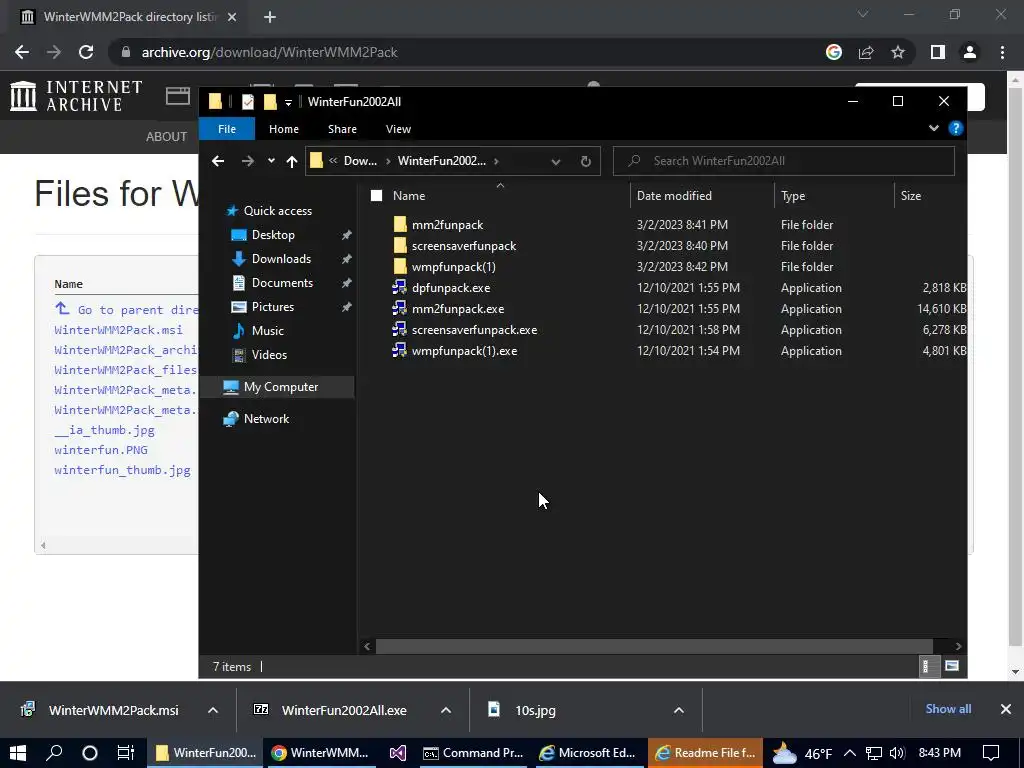This screenshot has width=1024, height=768.
Task: Show hidden system tray icons
Action: (x=850, y=753)
